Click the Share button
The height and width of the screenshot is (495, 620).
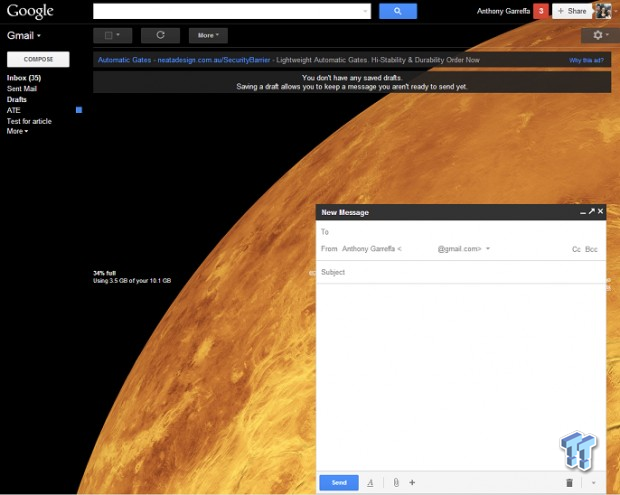click(x=572, y=11)
